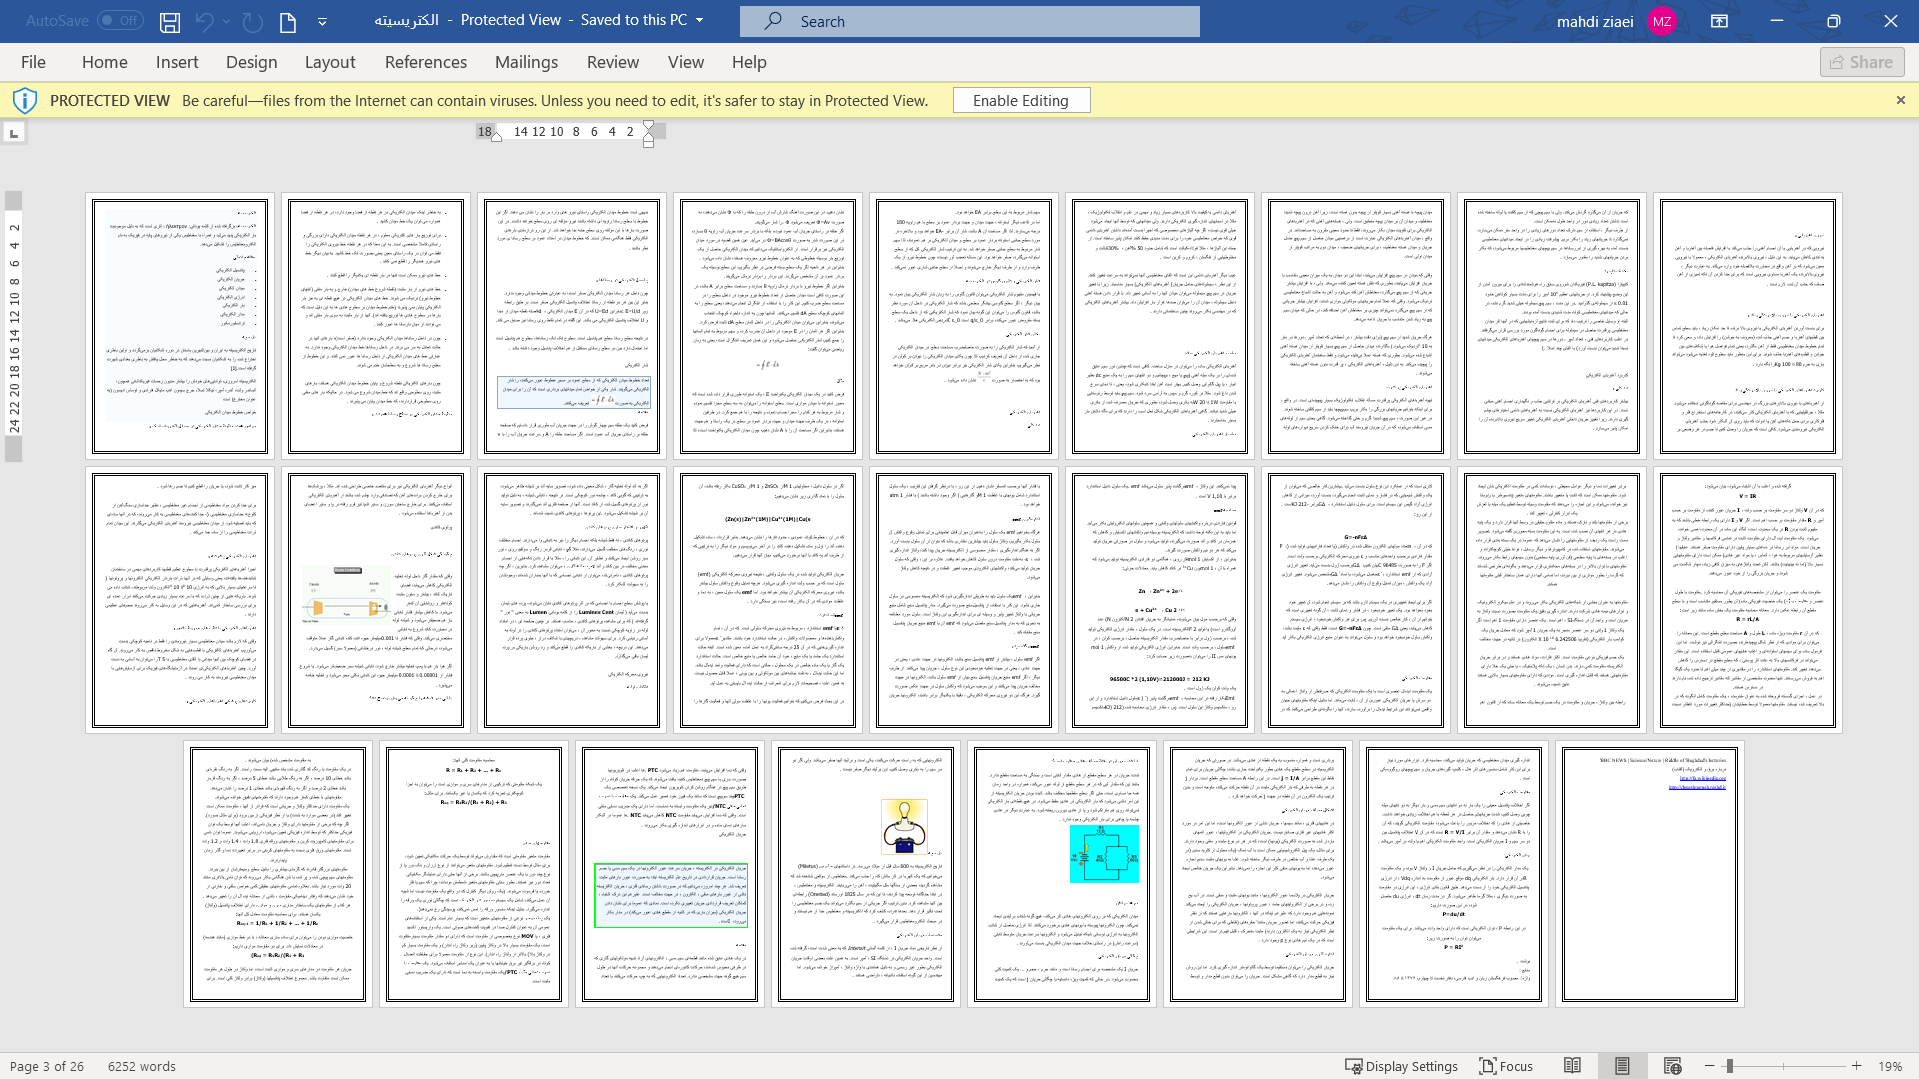Viewport: 1919px width, 1079px height.
Task: Open the View tab
Action: click(x=686, y=62)
